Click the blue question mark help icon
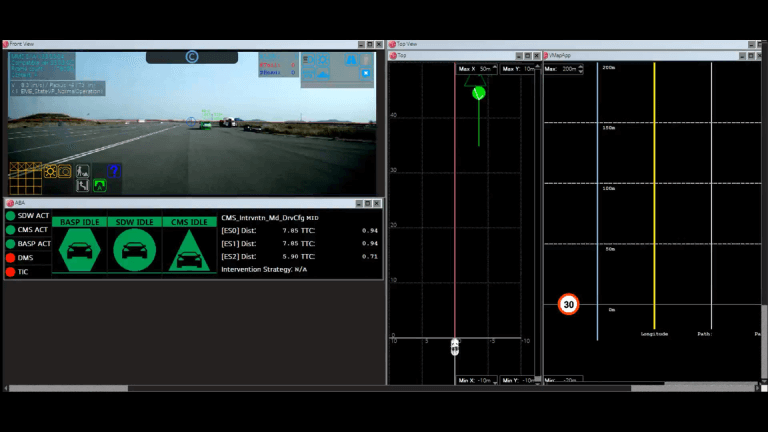 coord(115,170)
